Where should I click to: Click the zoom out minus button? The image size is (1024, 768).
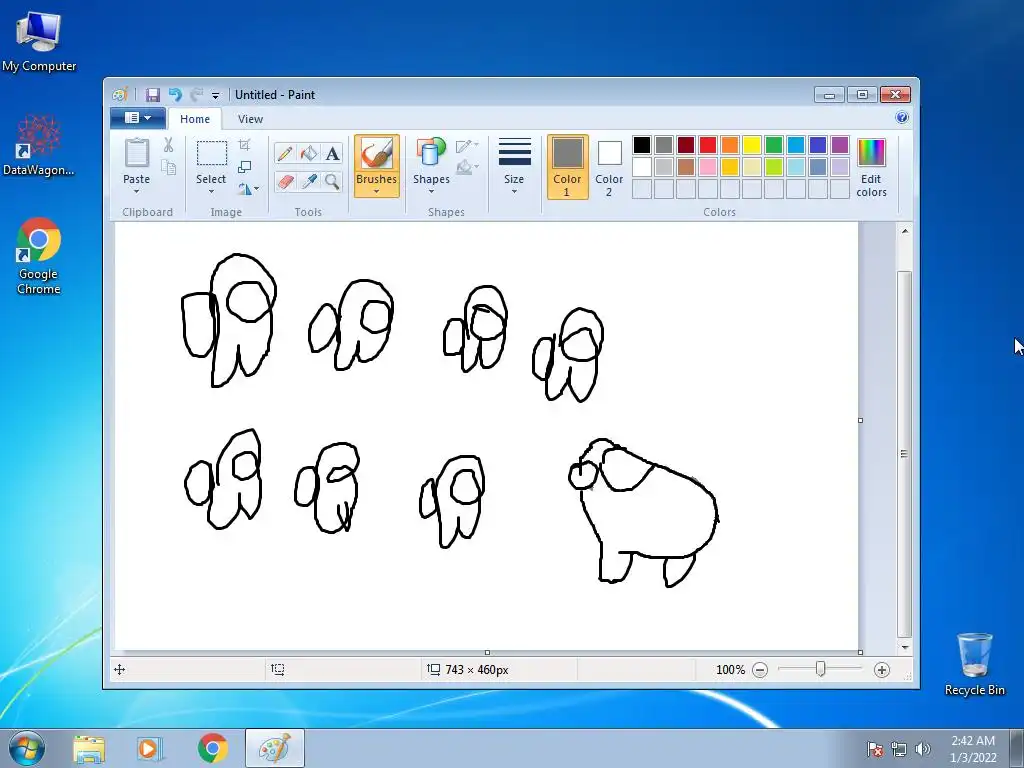tap(760, 669)
